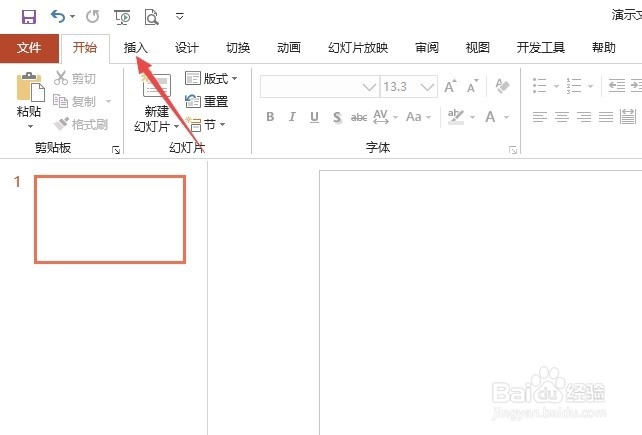
Task: Open the 文件 (File) tab
Action: (x=29, y=48)
